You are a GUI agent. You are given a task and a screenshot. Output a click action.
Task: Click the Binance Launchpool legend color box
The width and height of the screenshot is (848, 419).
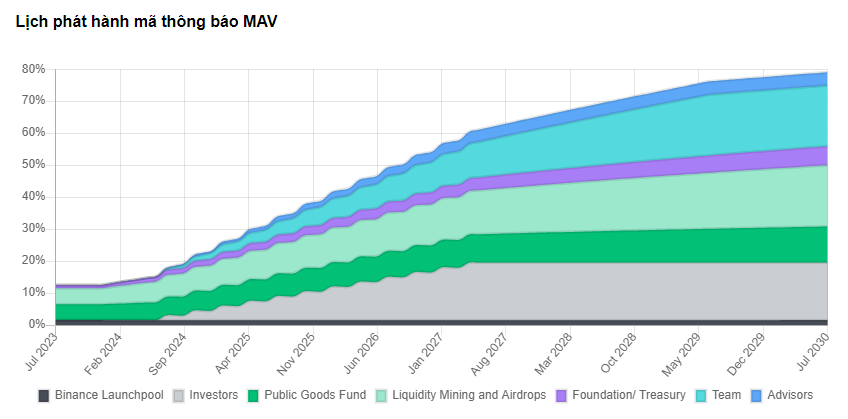click(x=44, y=396)
